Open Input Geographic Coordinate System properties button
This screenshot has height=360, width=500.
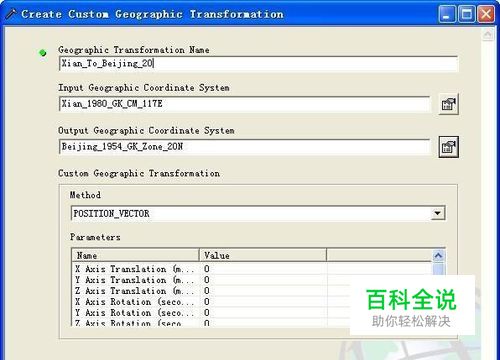click(448, 104)
